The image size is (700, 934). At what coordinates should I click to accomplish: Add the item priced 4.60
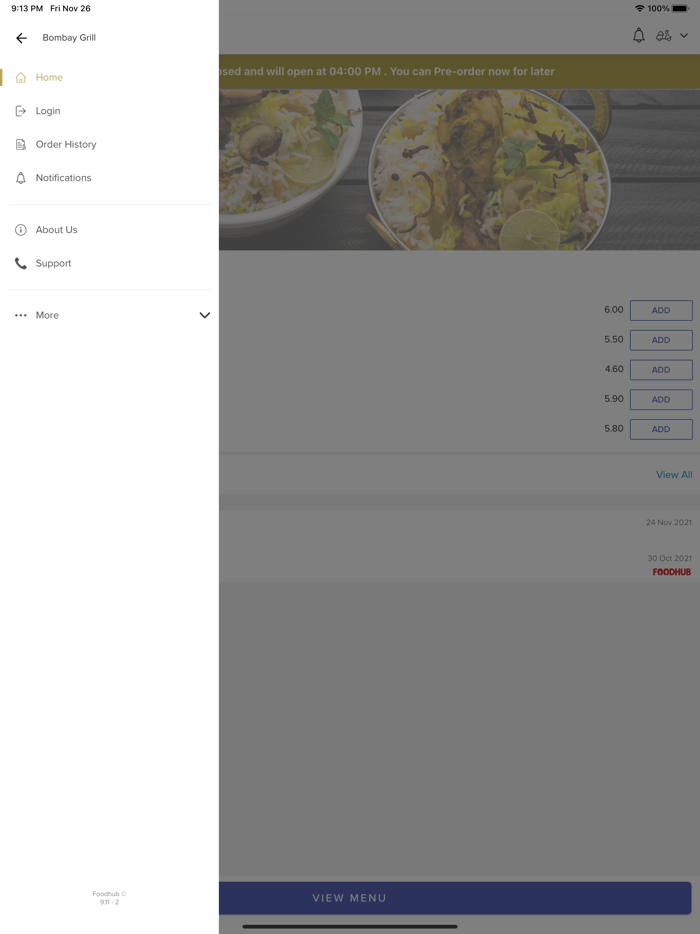(x=661, y=370)
